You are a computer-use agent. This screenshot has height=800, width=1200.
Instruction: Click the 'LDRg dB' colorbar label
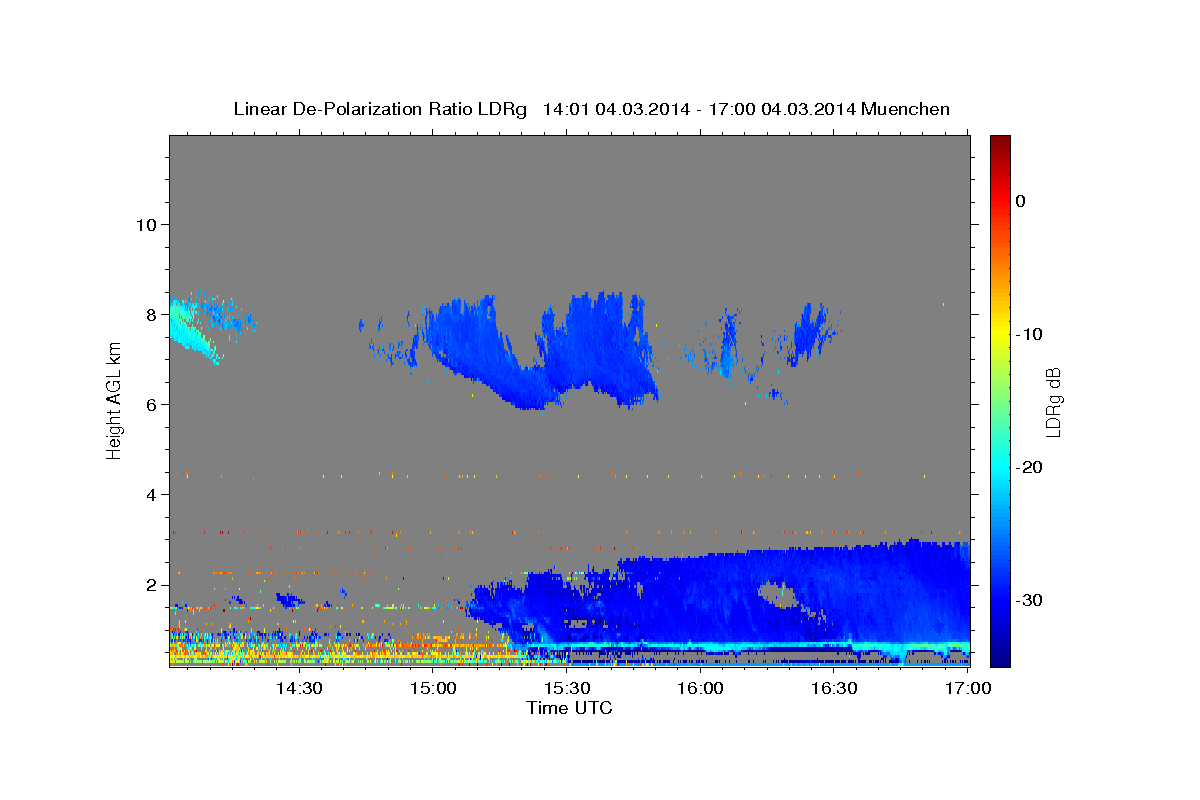click(1052, 402)
